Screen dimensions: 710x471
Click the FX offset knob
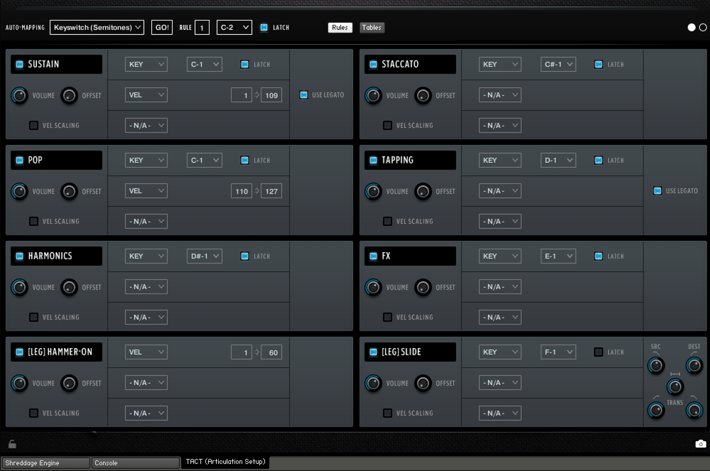[x=424, y=287]
